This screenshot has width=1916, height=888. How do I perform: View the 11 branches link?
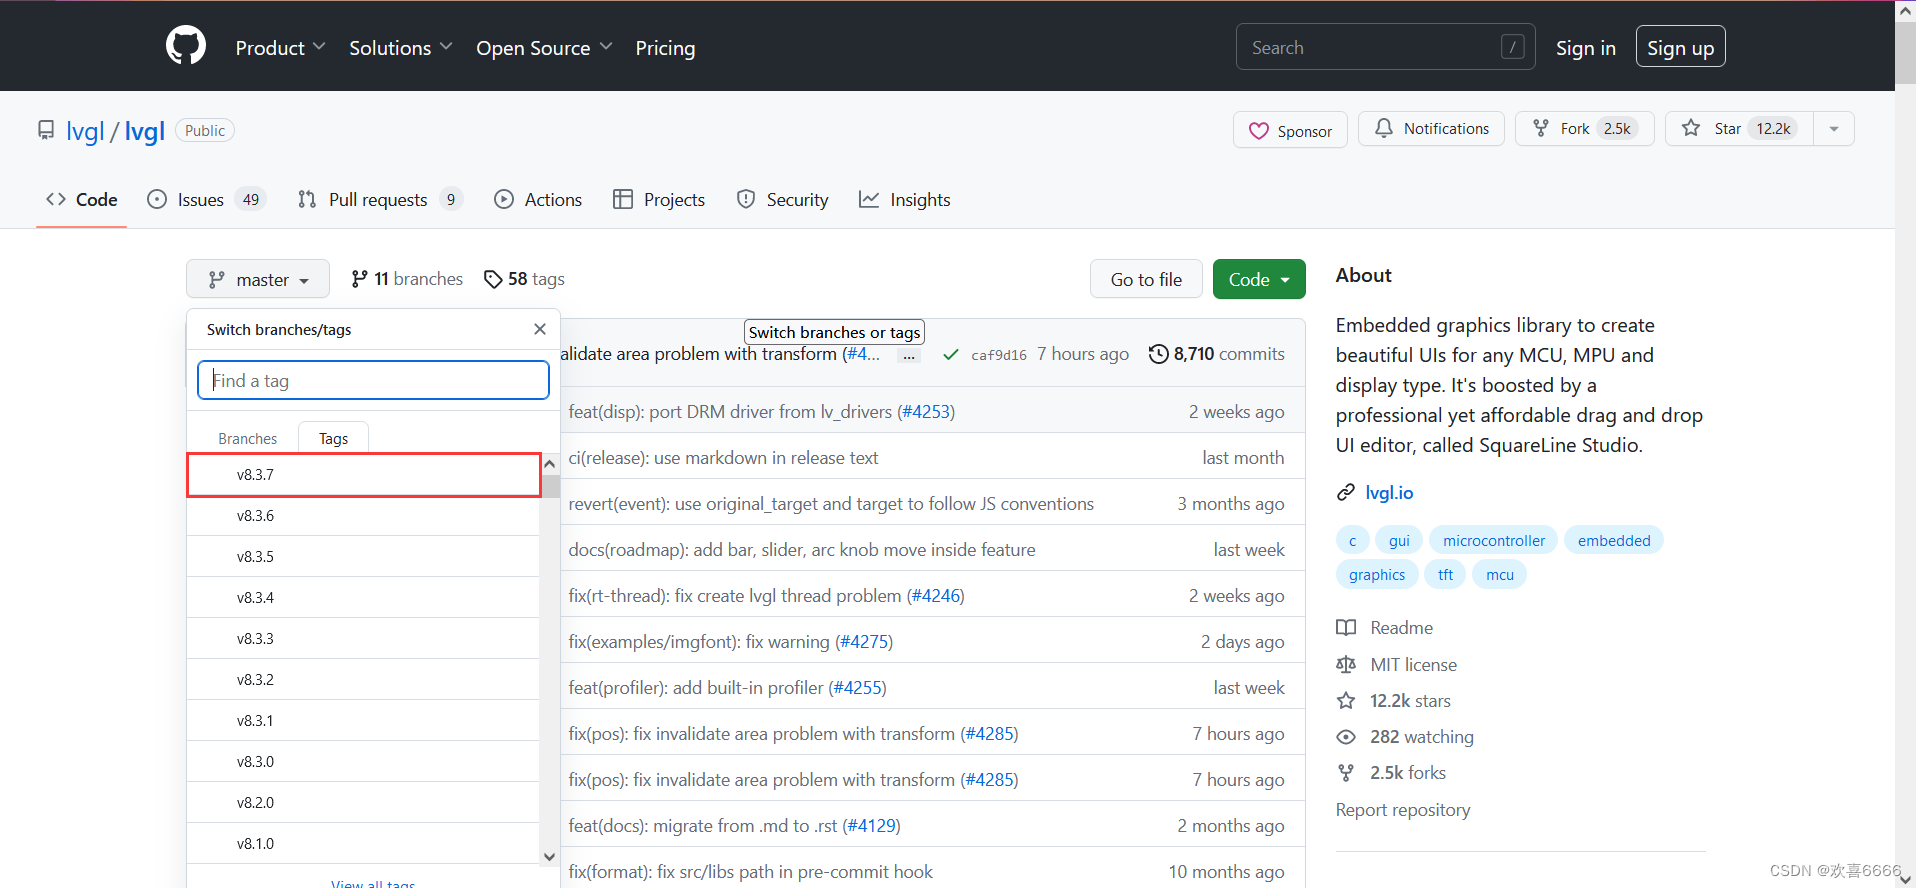click(407, 279)
